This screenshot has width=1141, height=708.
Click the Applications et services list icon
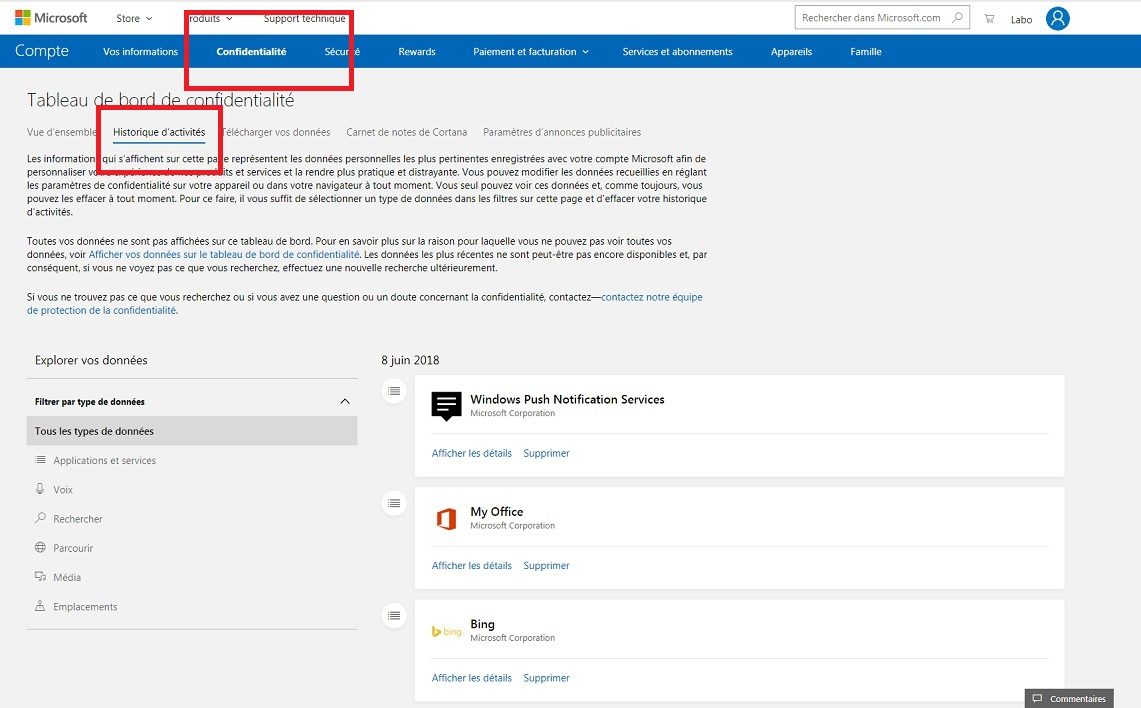40,460
